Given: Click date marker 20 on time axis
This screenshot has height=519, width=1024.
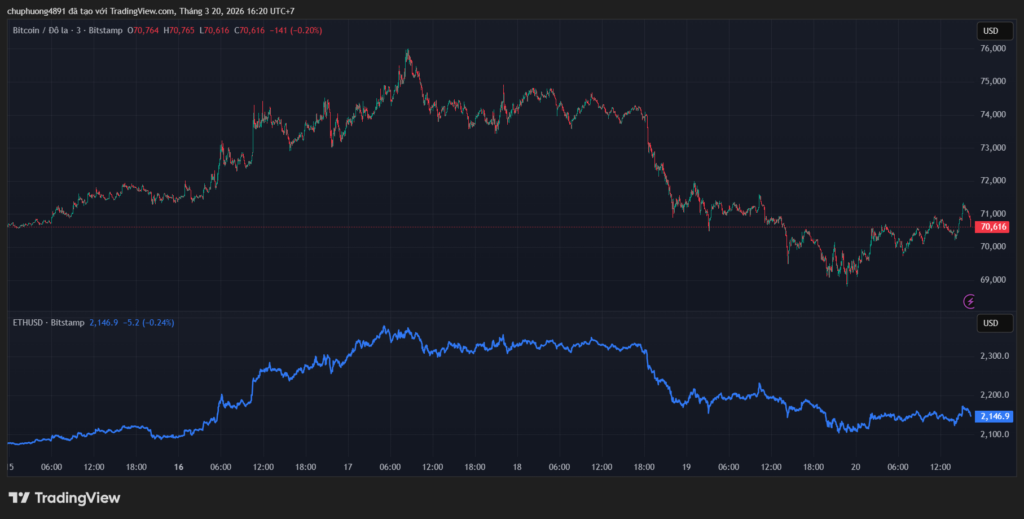Looking at the screenshot, I should coord(856,466).
